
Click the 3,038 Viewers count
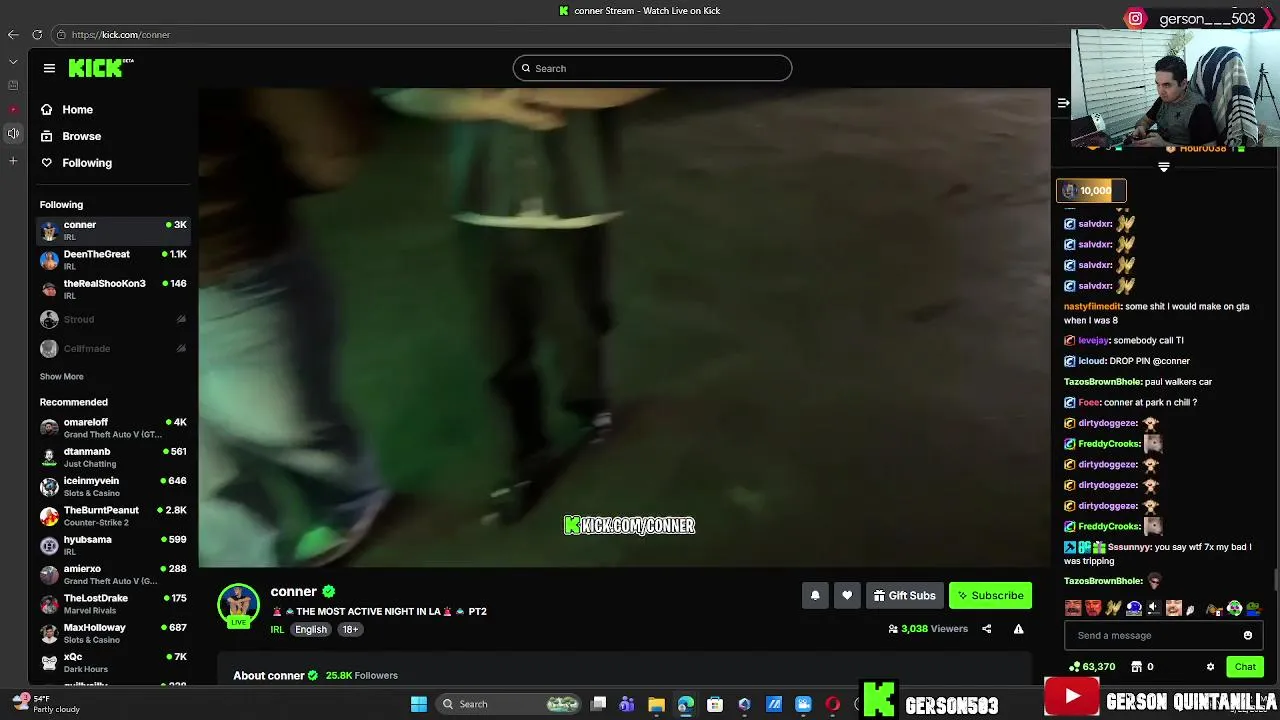point(928,629)
